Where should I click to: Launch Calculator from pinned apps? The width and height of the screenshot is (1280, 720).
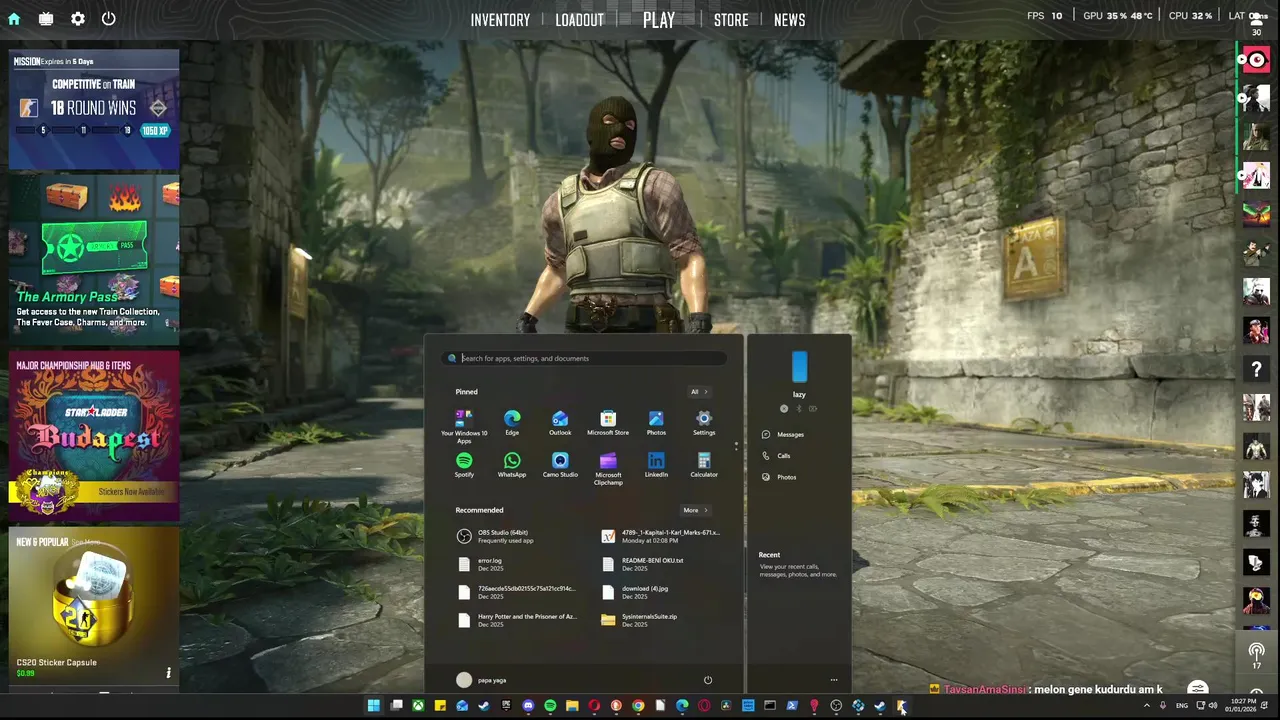pos(704,465)
